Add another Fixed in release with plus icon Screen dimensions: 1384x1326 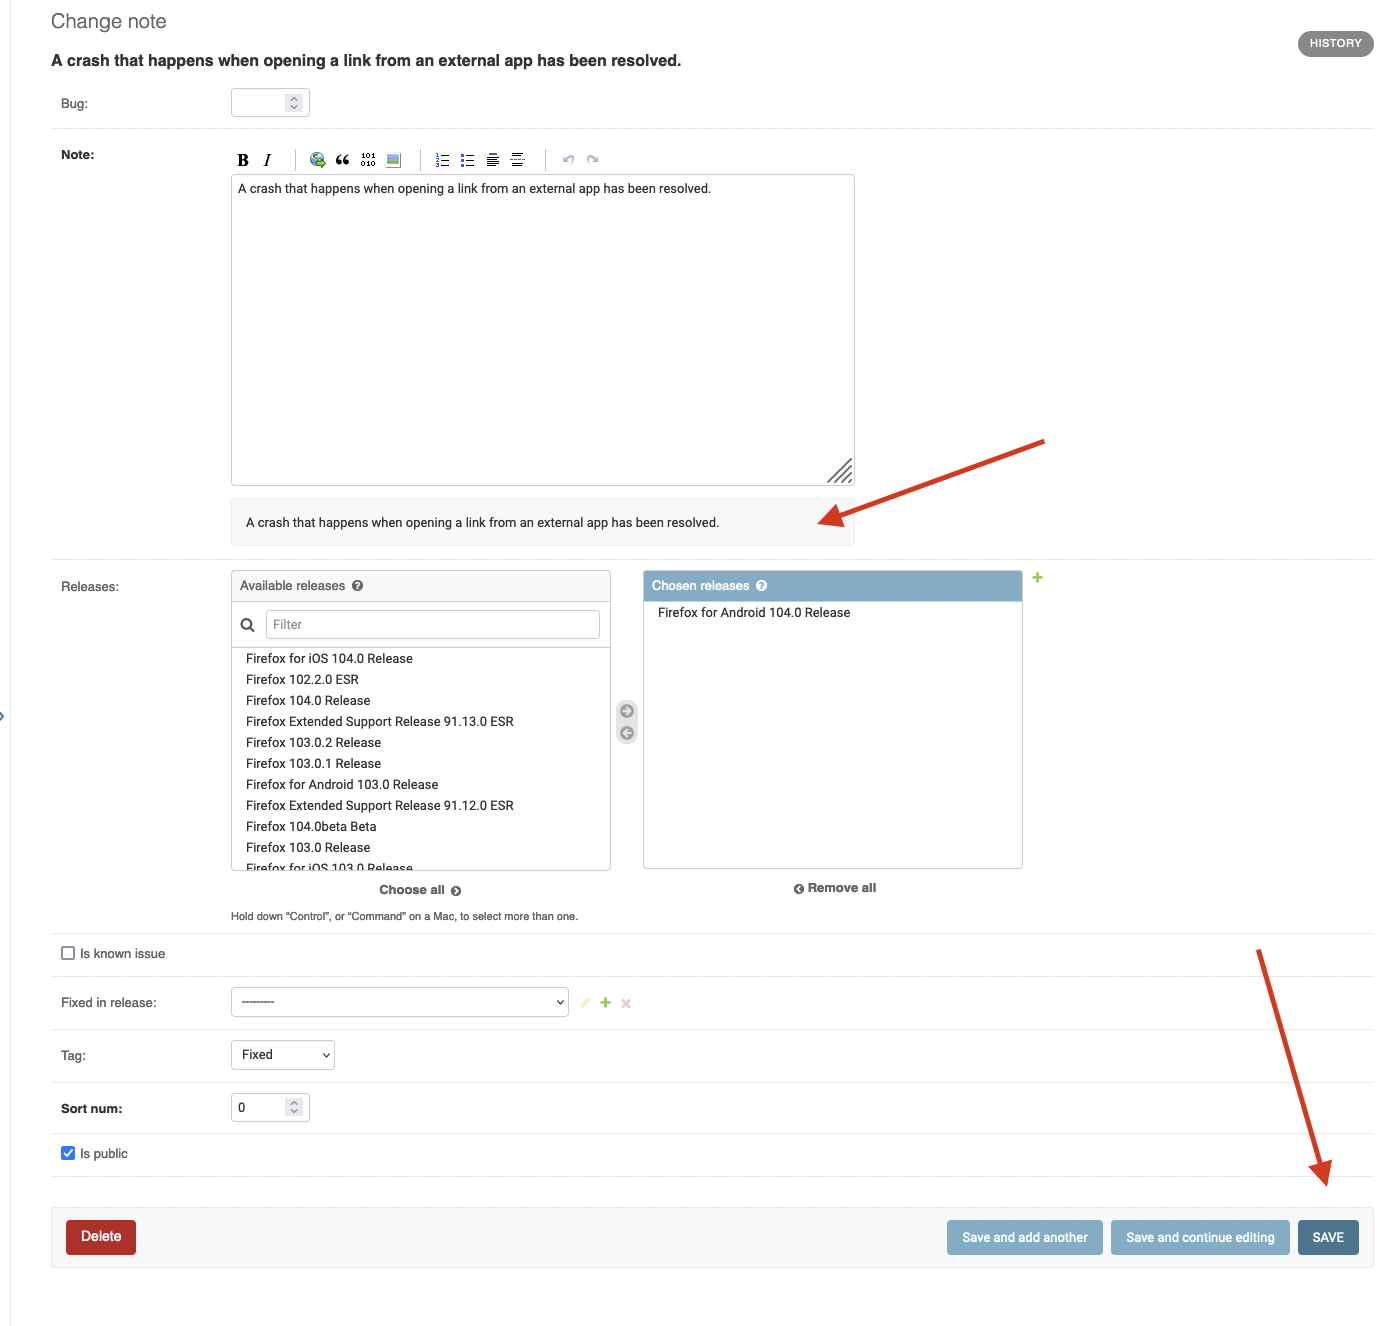click(x=605, y=1003)
